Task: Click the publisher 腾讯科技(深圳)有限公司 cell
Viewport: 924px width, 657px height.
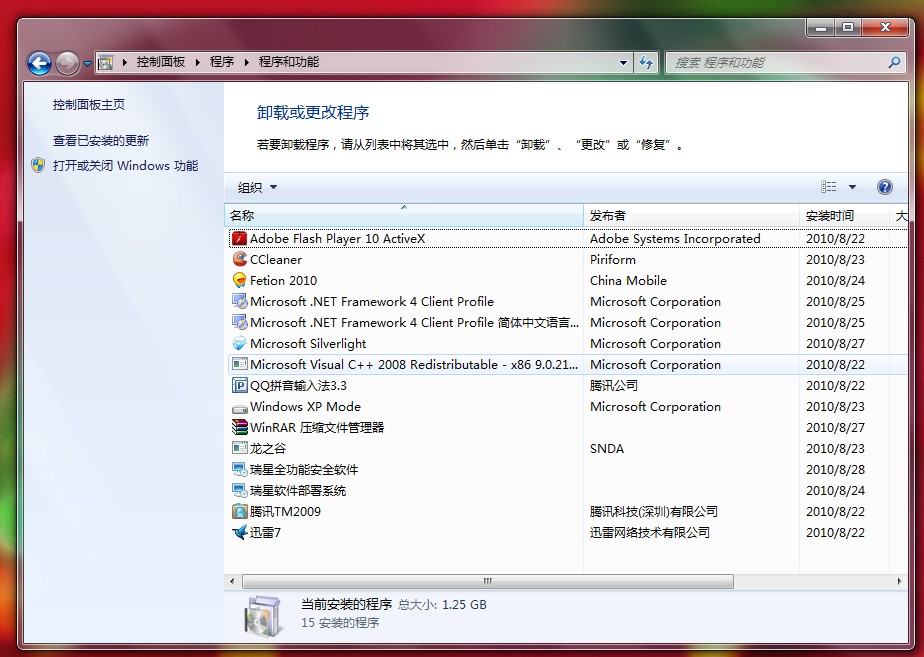Action: click(x=654, y=511)
